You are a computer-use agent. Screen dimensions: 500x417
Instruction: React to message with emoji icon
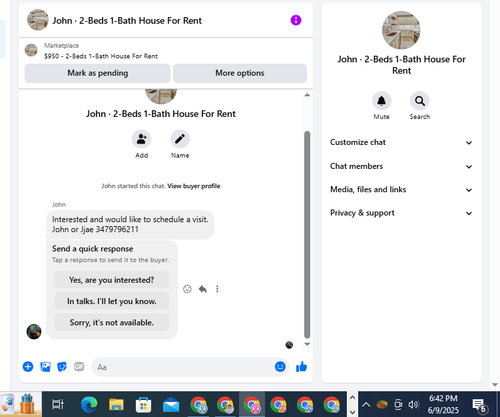coord(187,289)
